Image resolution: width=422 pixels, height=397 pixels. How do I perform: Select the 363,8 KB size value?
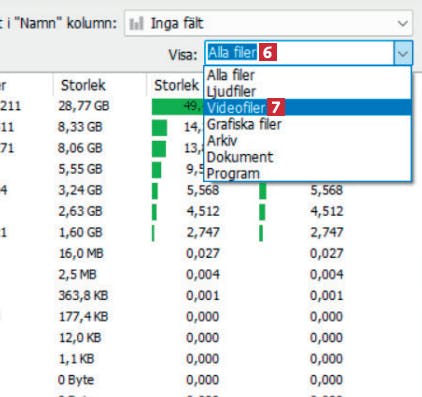(83, 295)
